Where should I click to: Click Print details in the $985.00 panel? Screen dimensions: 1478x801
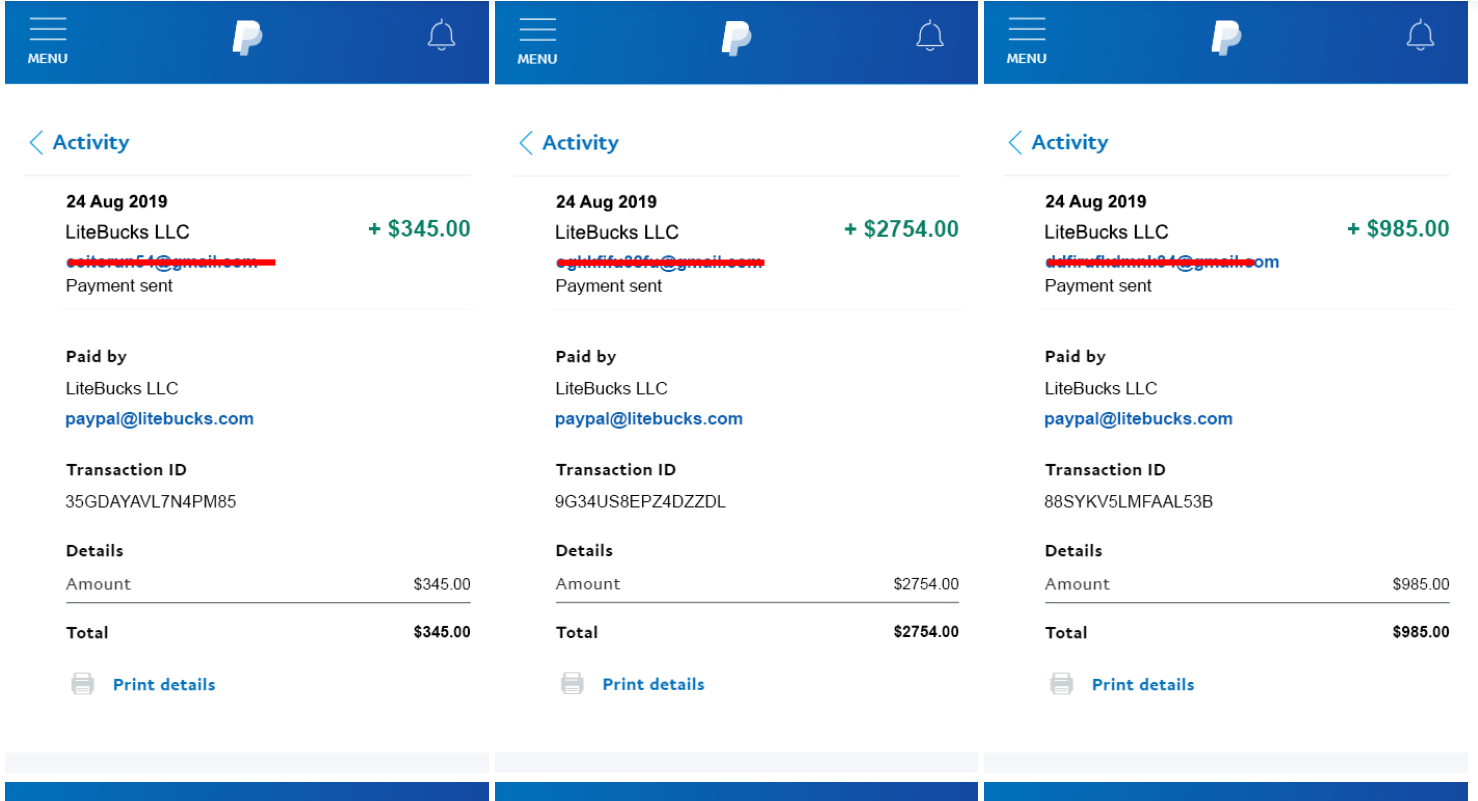(x=1143, y=685)
